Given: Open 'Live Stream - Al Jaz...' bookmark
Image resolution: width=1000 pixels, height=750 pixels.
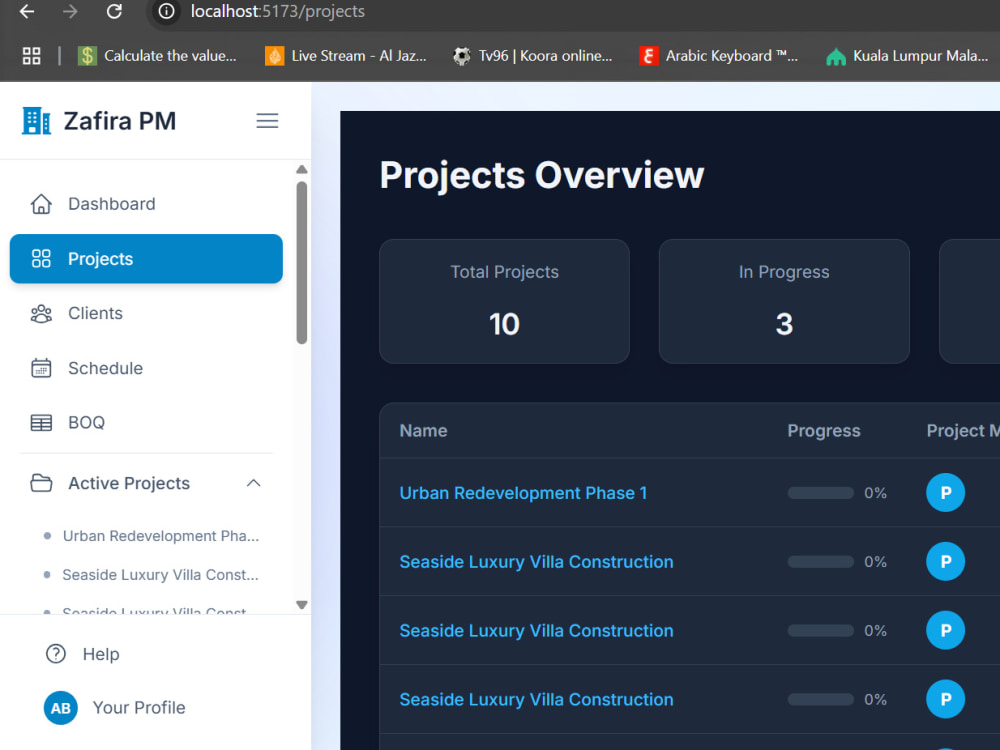Looking at the screenshot, I should 346,56.
